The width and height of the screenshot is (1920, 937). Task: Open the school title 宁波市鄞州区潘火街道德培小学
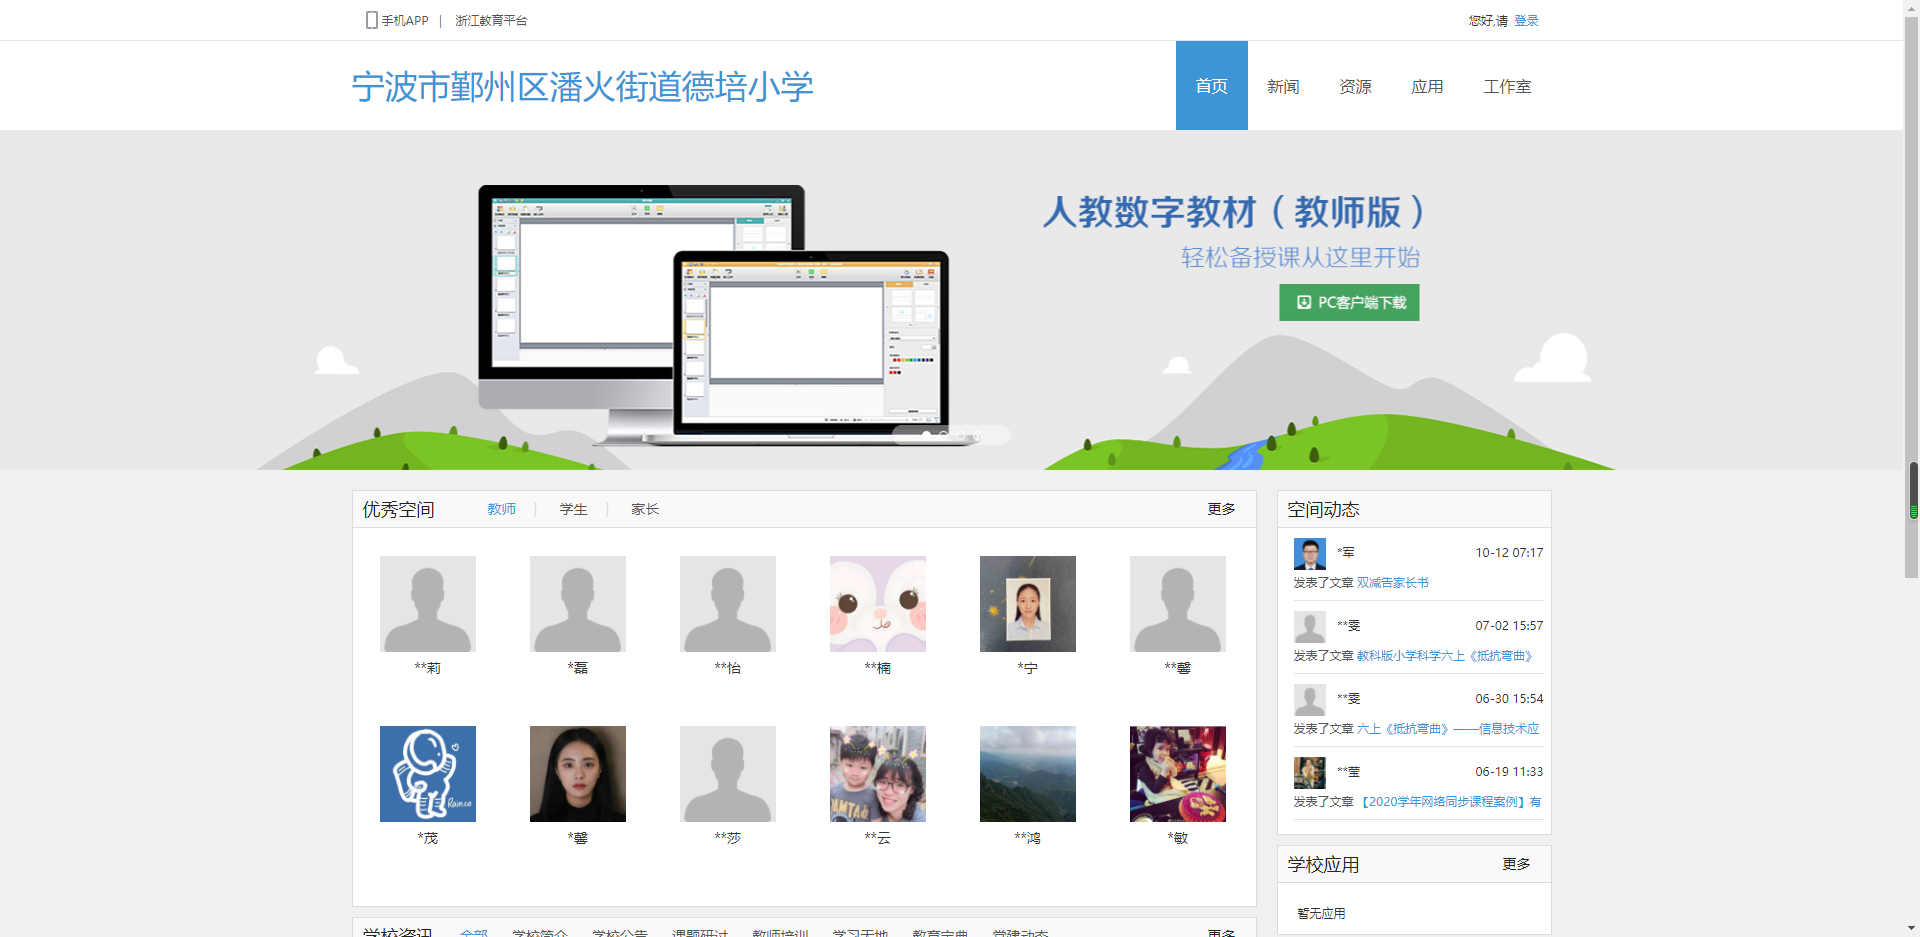pos(582,87)
